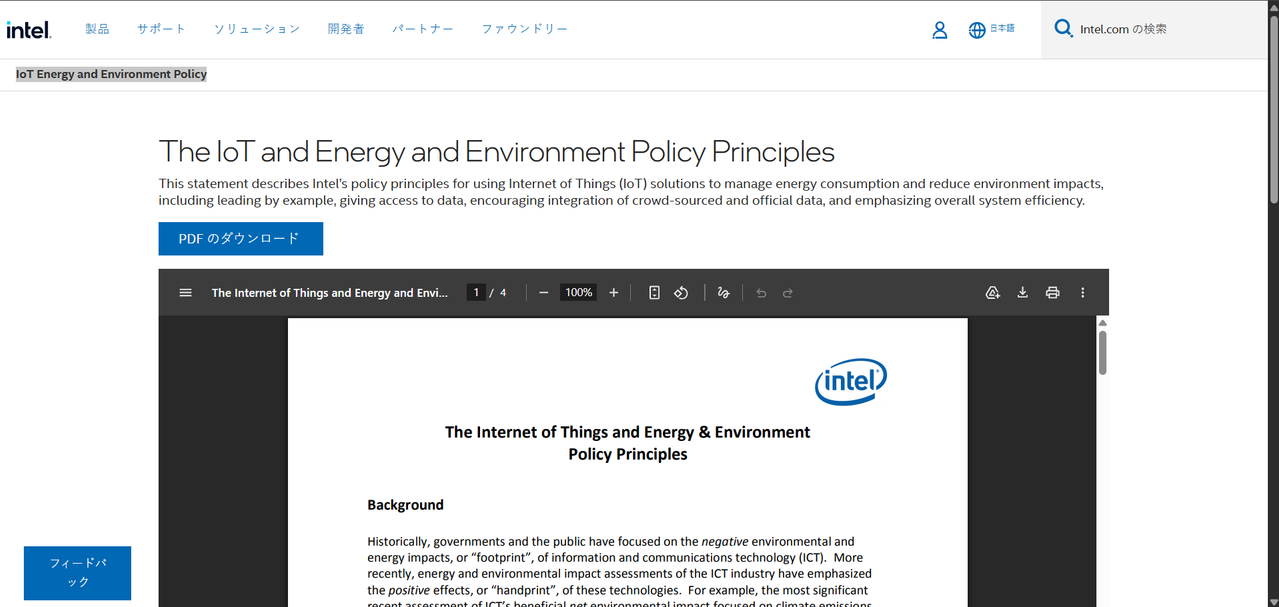
Task: Click the PDF title 'Policy Principles' line
Action: pyautogui.click(x=628, y=454)
